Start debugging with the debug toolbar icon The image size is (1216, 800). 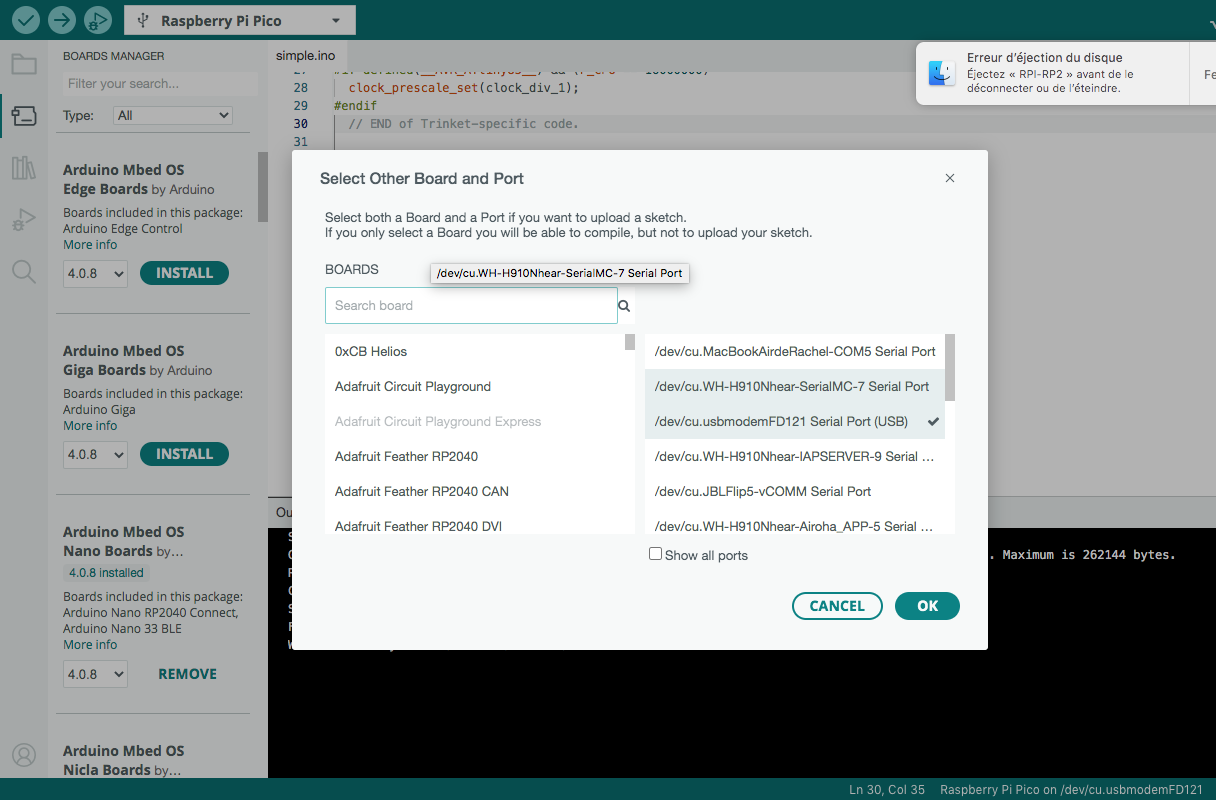coord(97,20)
